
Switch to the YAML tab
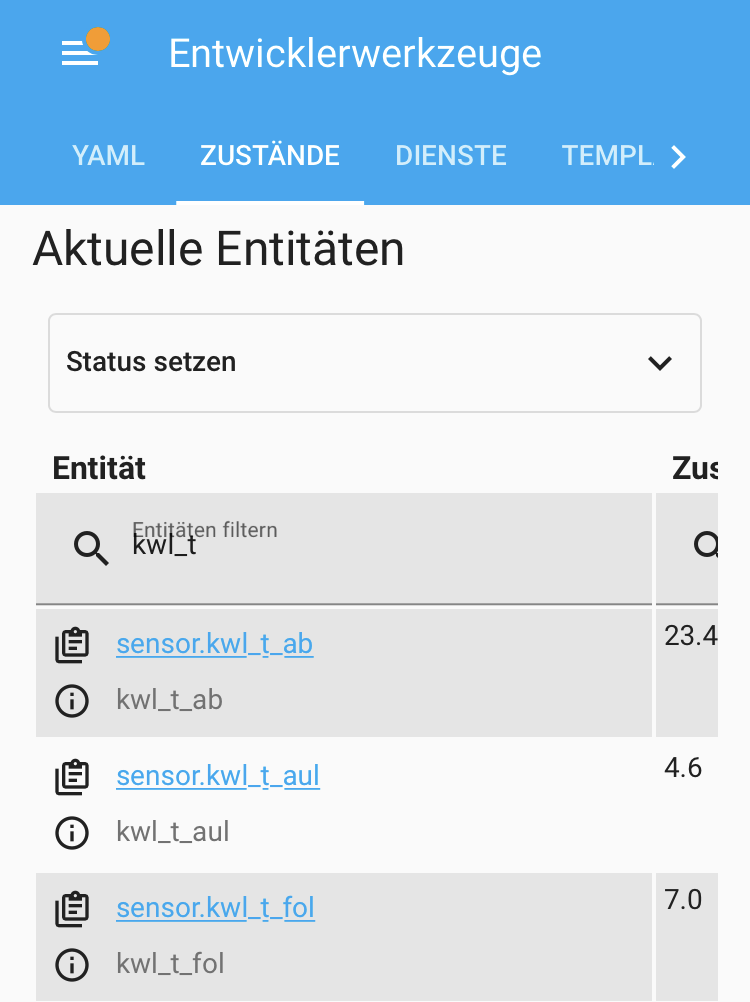109,155
